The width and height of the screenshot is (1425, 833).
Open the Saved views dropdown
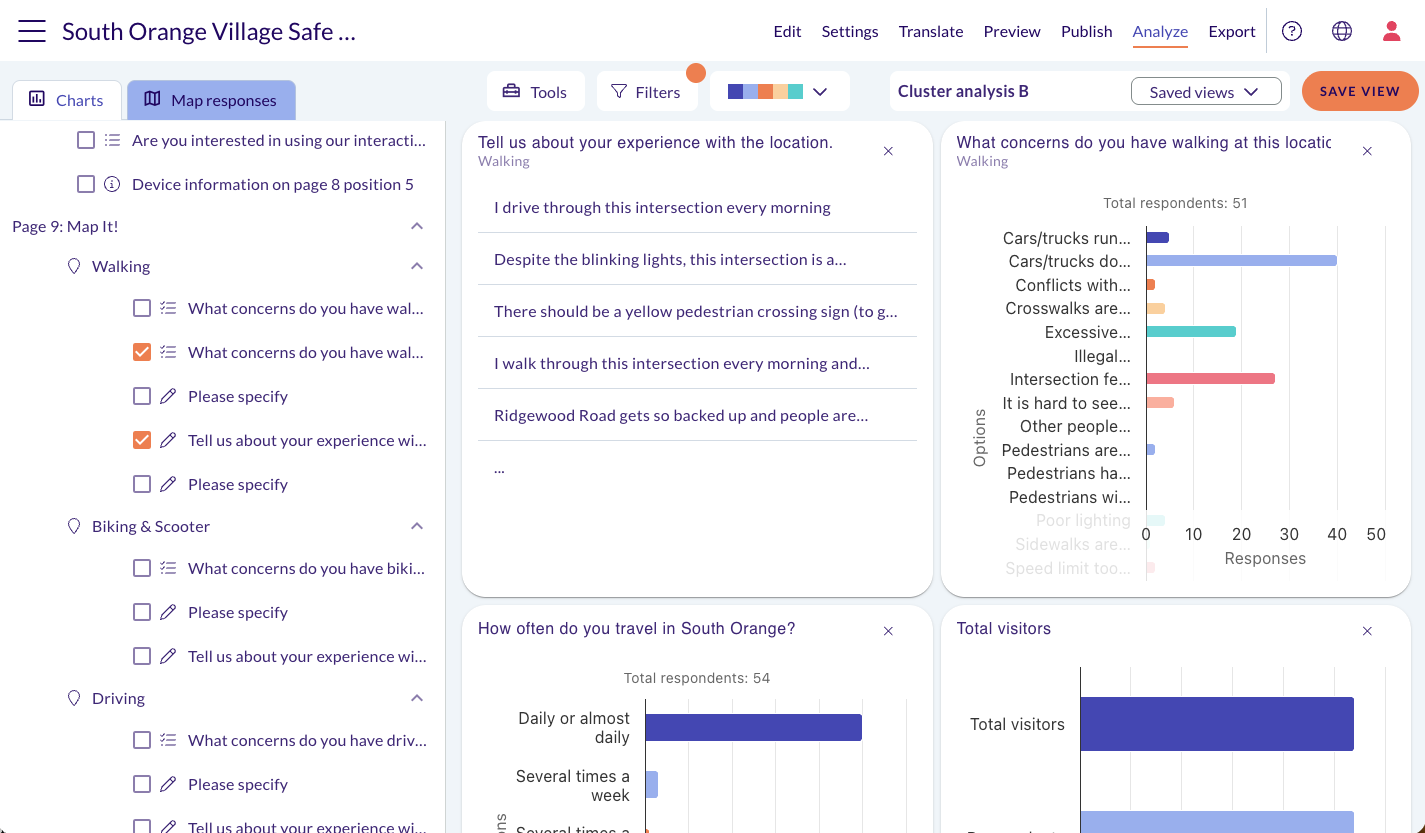[x=1206, y=91]
